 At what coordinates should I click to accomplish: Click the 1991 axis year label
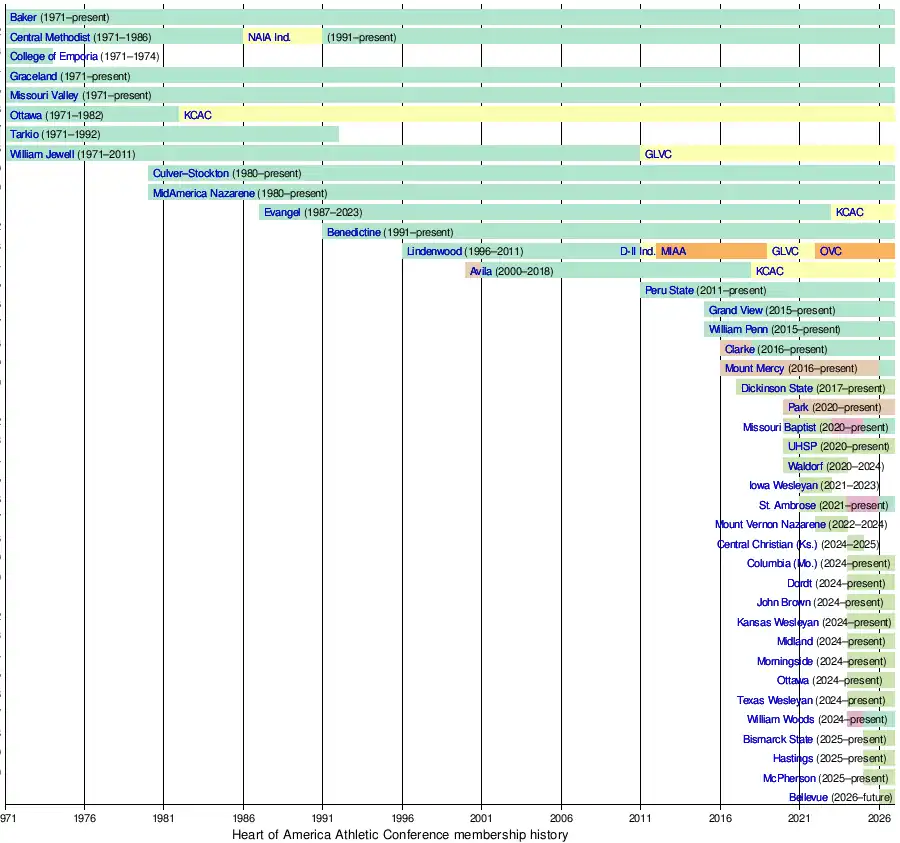tap(323, 818)
